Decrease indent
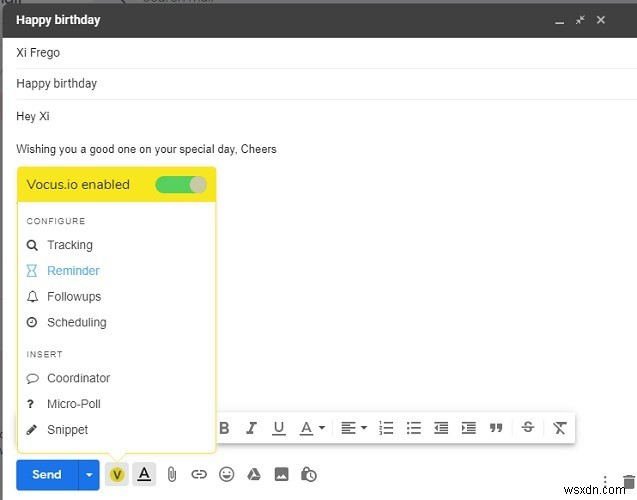Image resolution: width=637 pixels, height=500 pixels. (441, 428)
